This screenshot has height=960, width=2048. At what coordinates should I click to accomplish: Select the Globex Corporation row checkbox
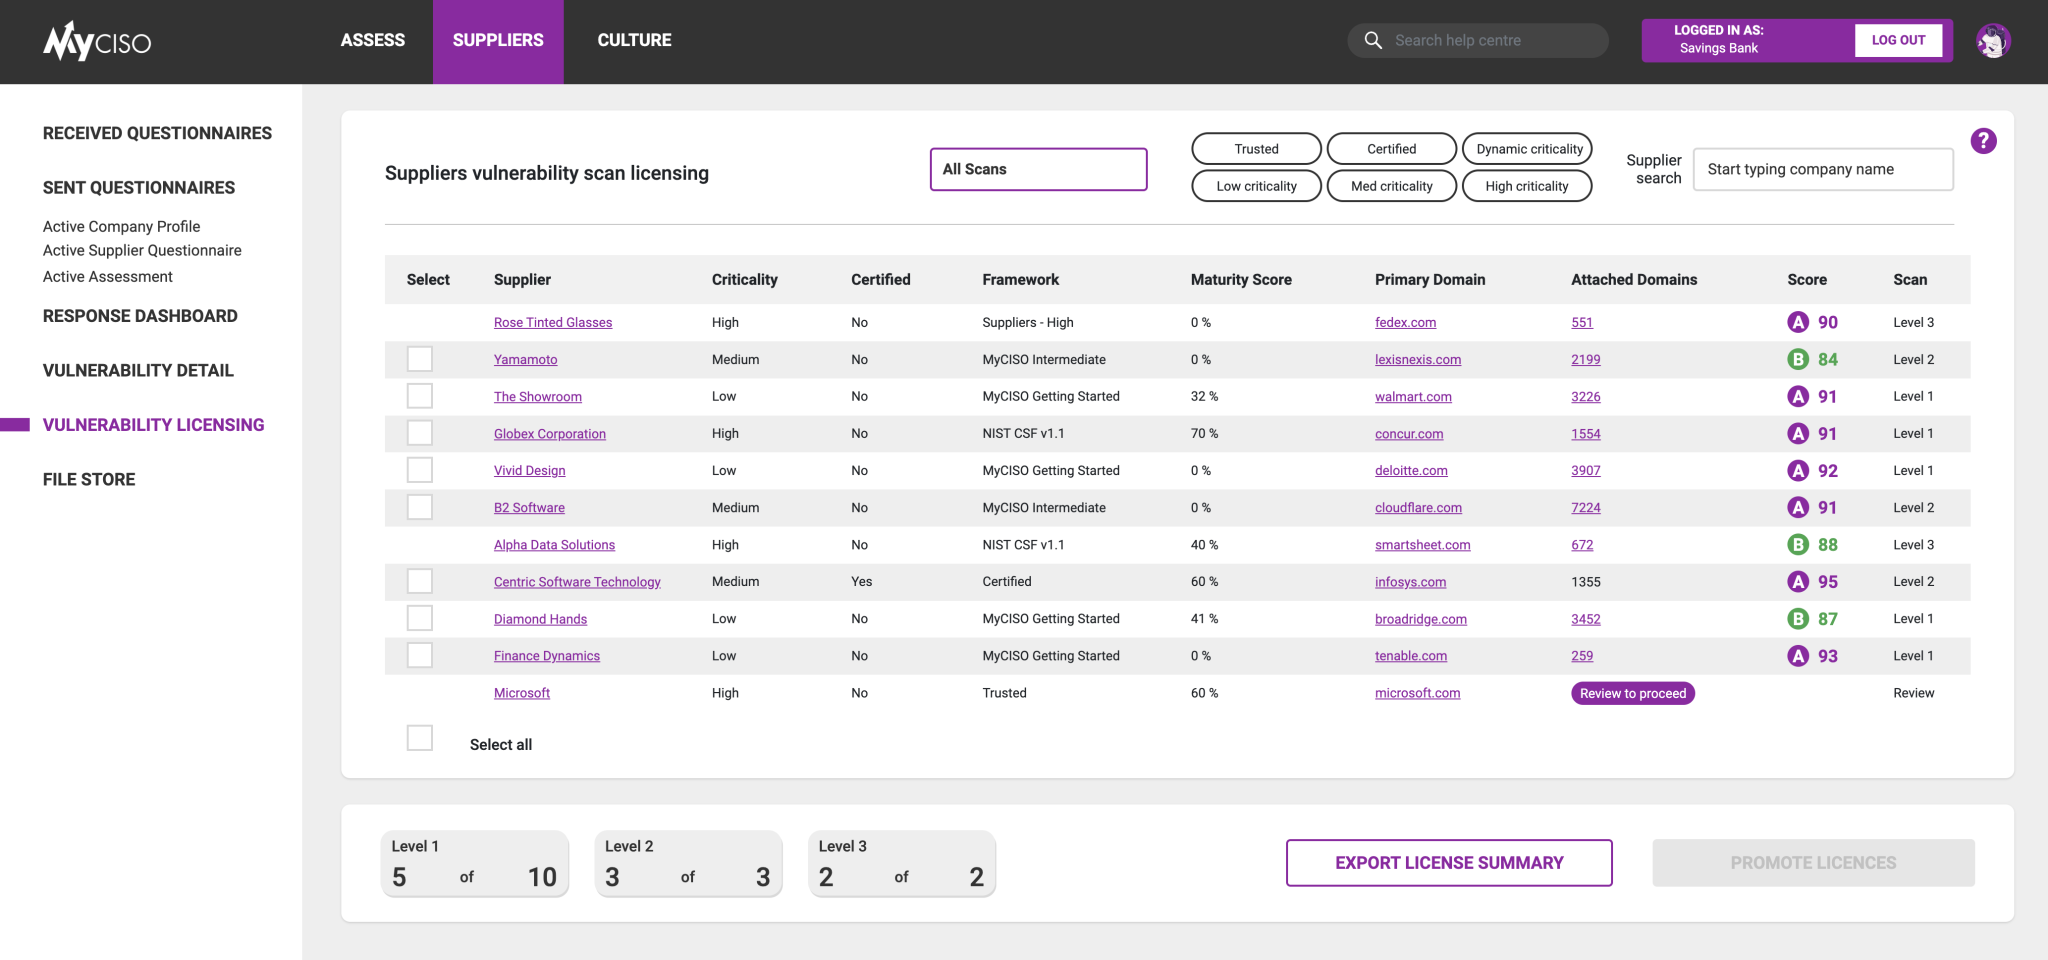click(x=420, y=433)
